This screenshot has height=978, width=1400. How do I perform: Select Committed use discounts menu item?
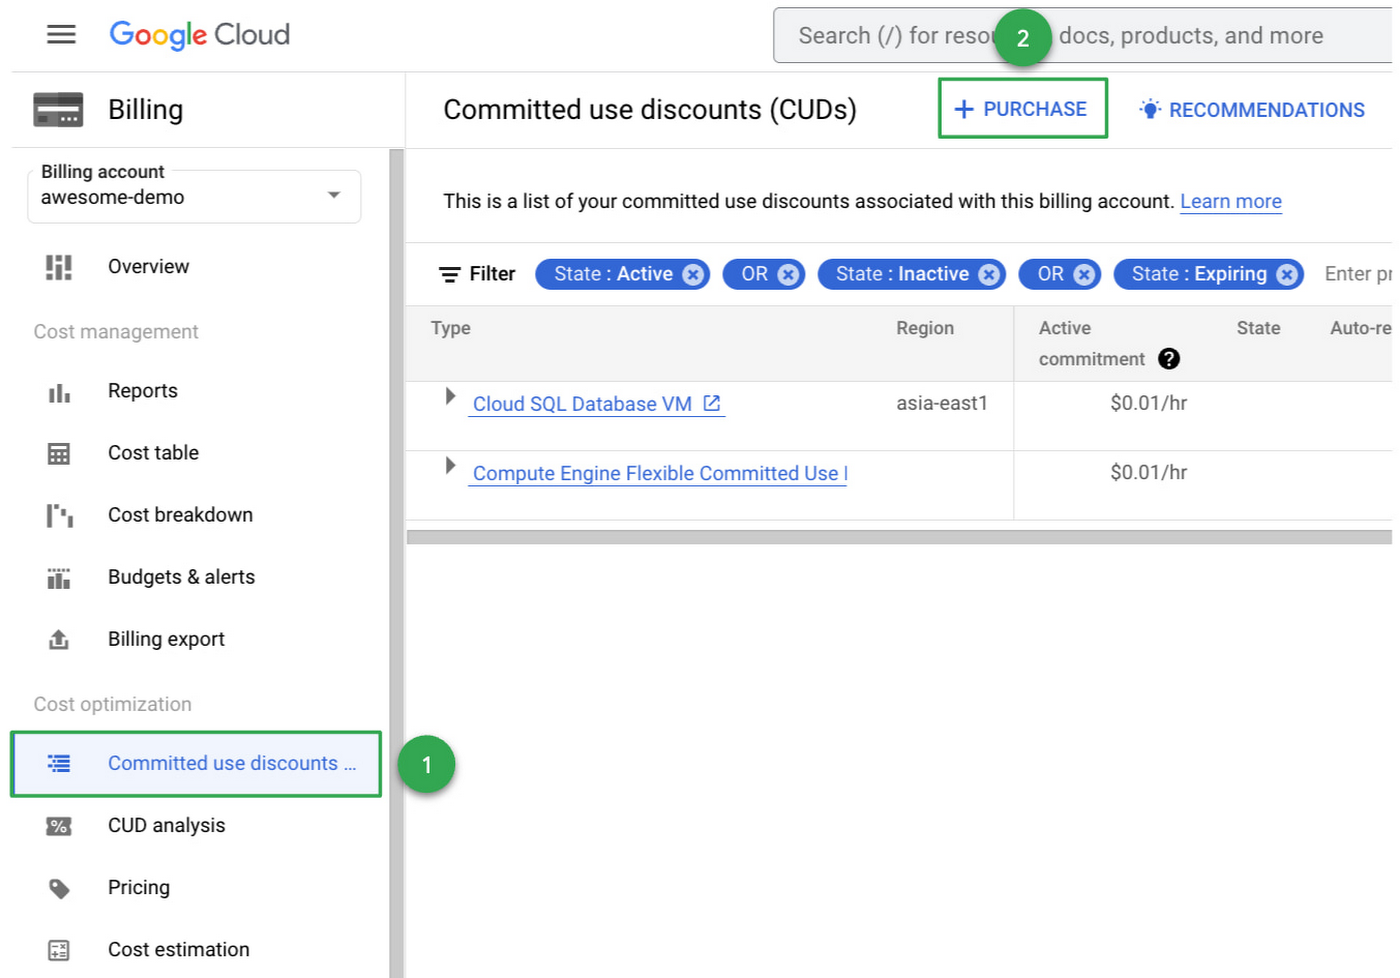pyautogui.click(x=196, y=764)
